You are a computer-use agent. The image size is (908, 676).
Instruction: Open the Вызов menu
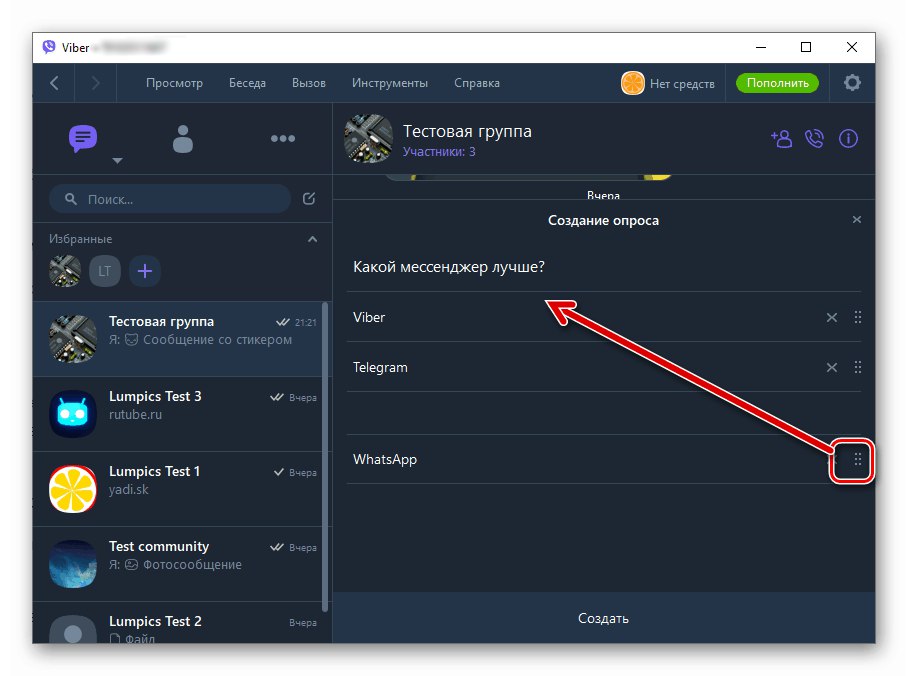309,83
